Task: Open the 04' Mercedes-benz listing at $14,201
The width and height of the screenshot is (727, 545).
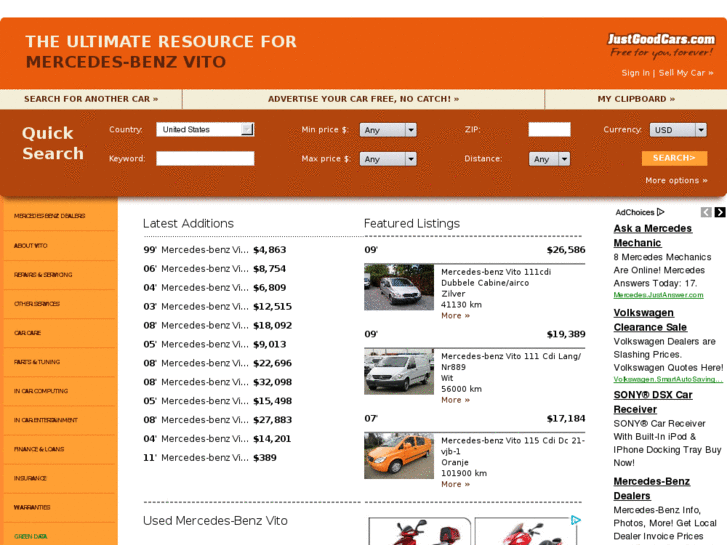Action: pos(217,439)
